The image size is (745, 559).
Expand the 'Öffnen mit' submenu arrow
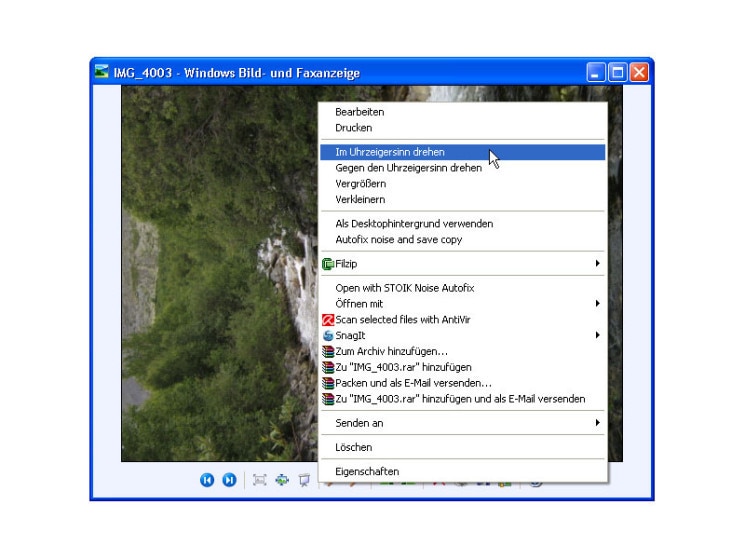coord(597,304)
